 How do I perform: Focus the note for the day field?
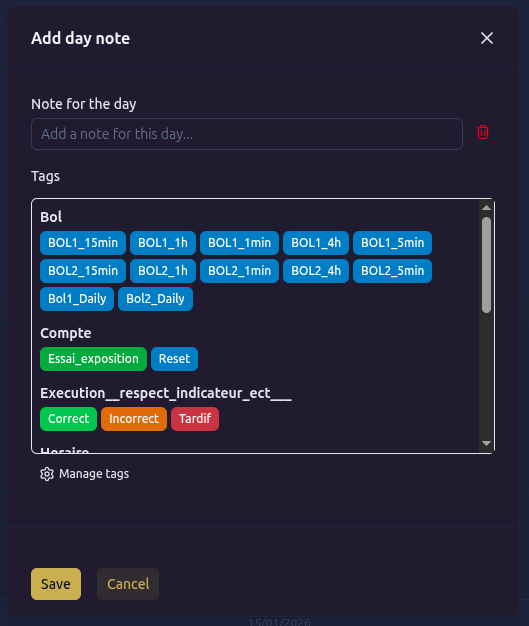247,134
